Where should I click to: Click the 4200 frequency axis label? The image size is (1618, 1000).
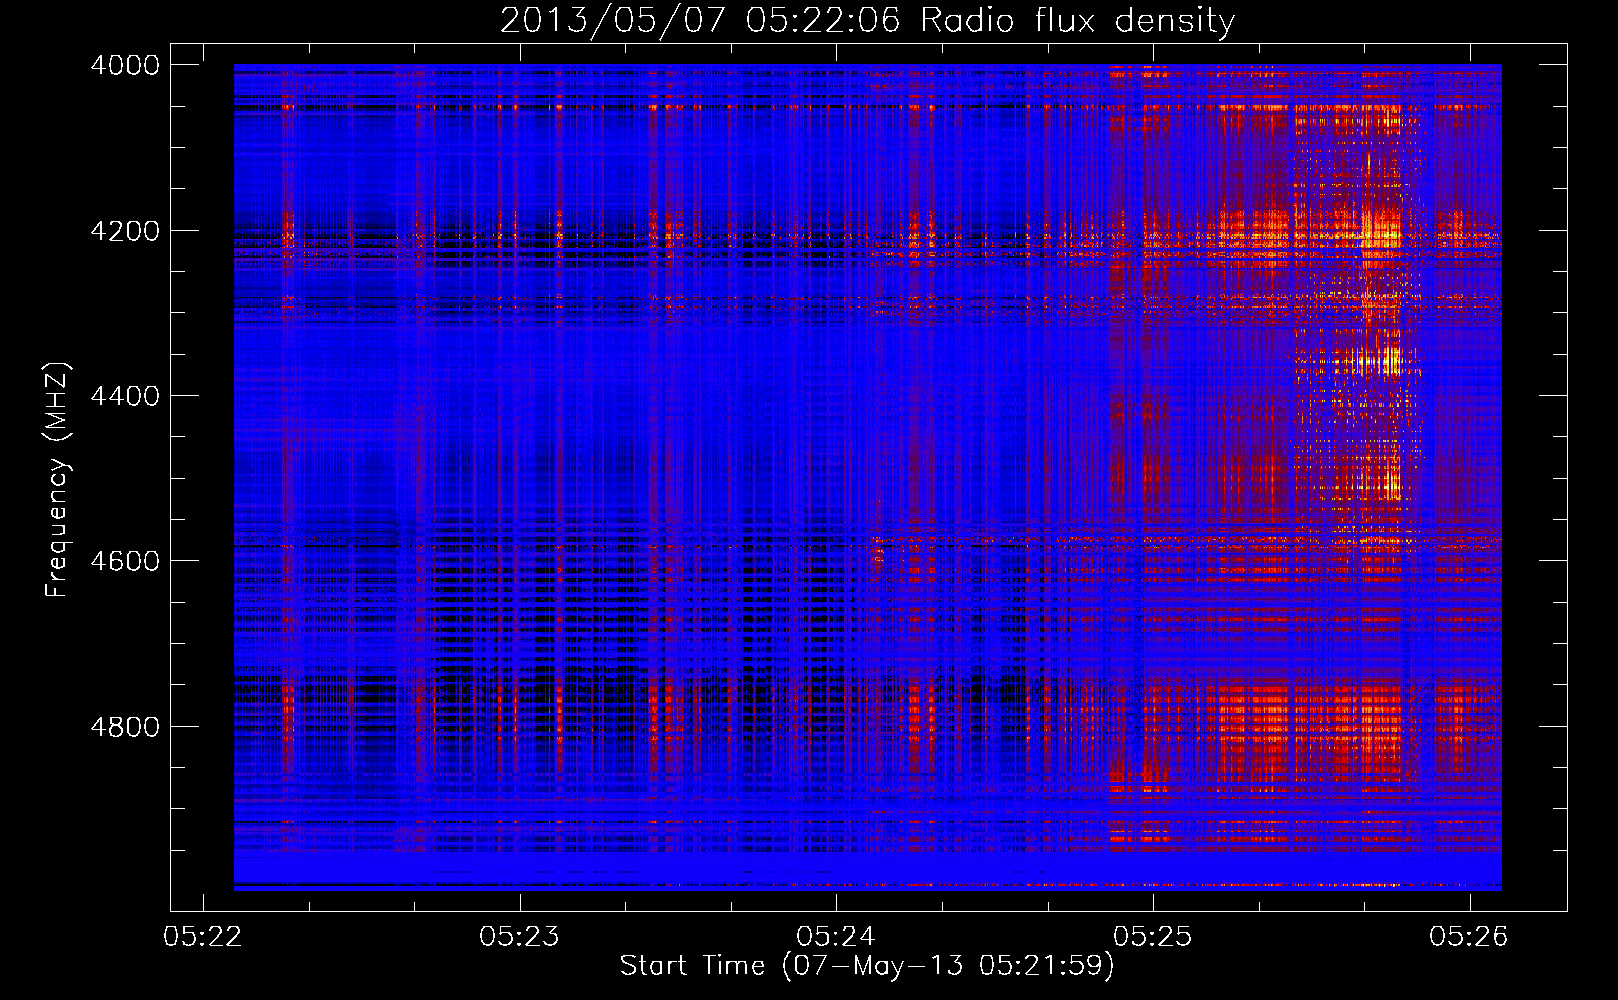click(x=125, y=230)
